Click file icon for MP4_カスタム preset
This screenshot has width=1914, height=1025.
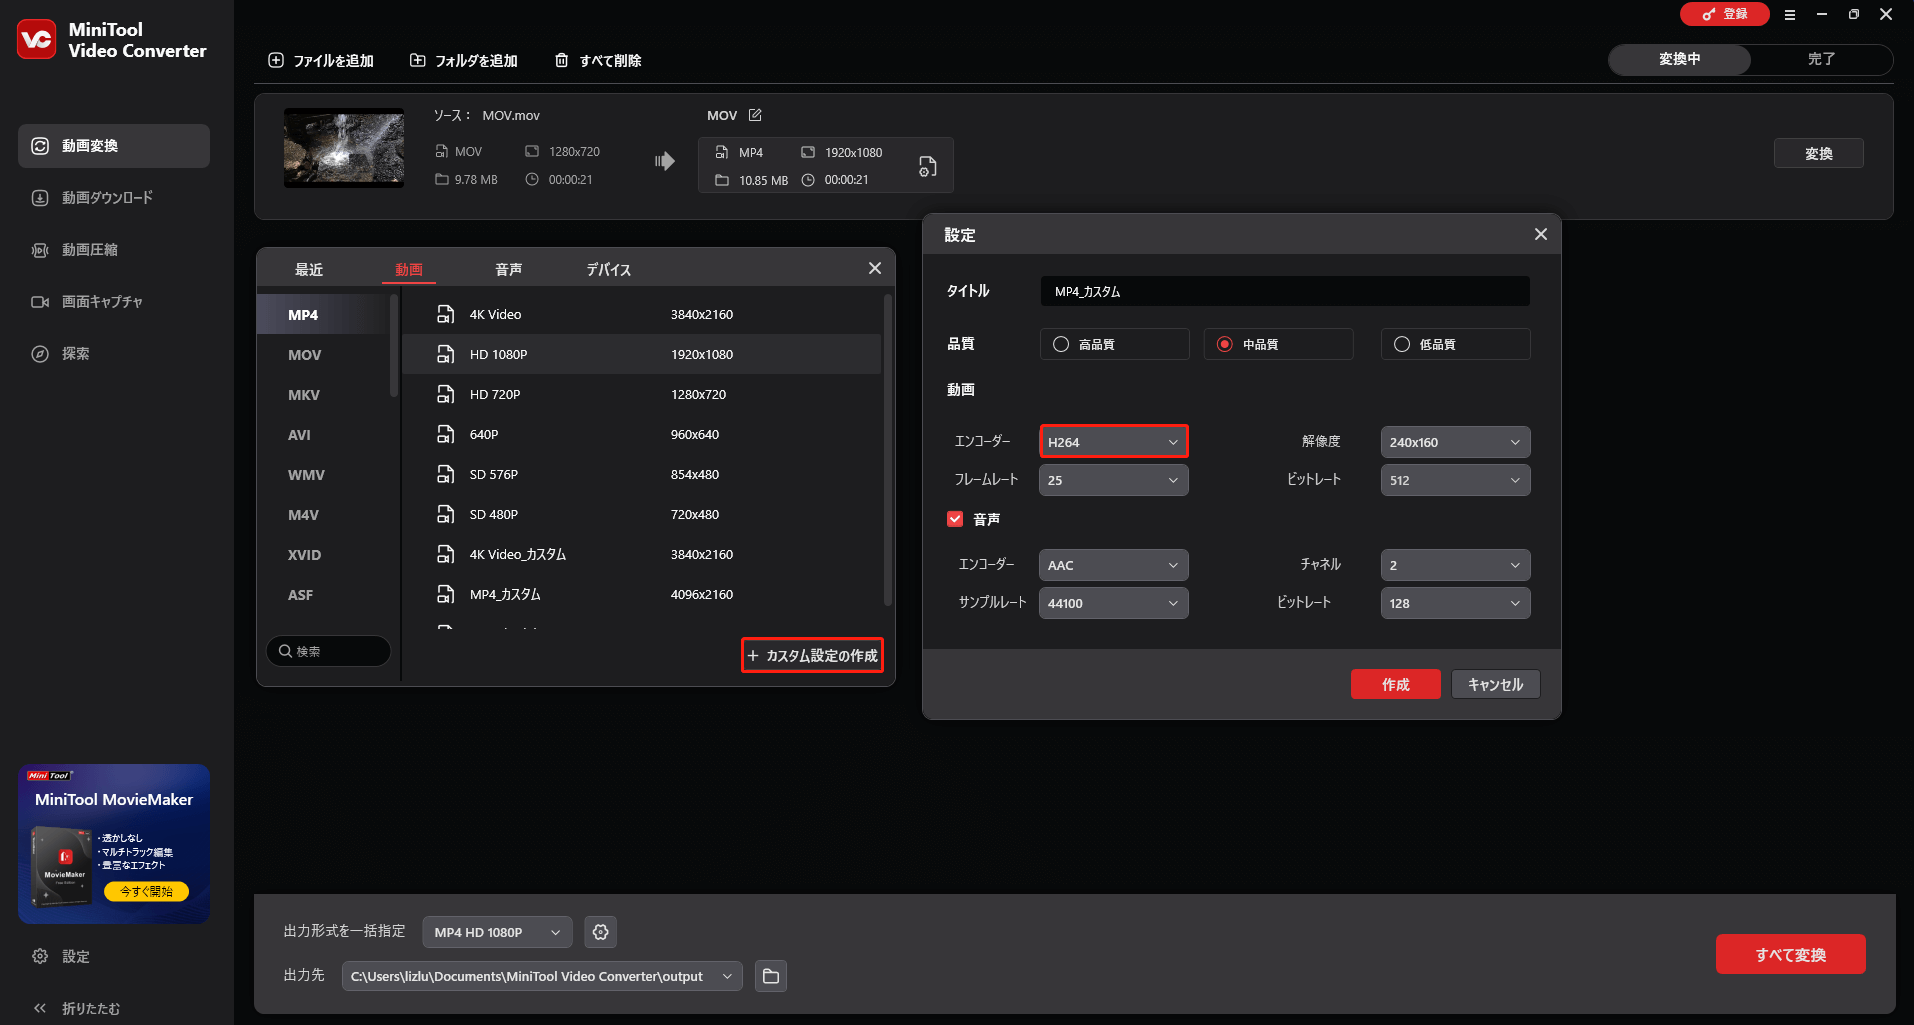[x=446, y=594]
